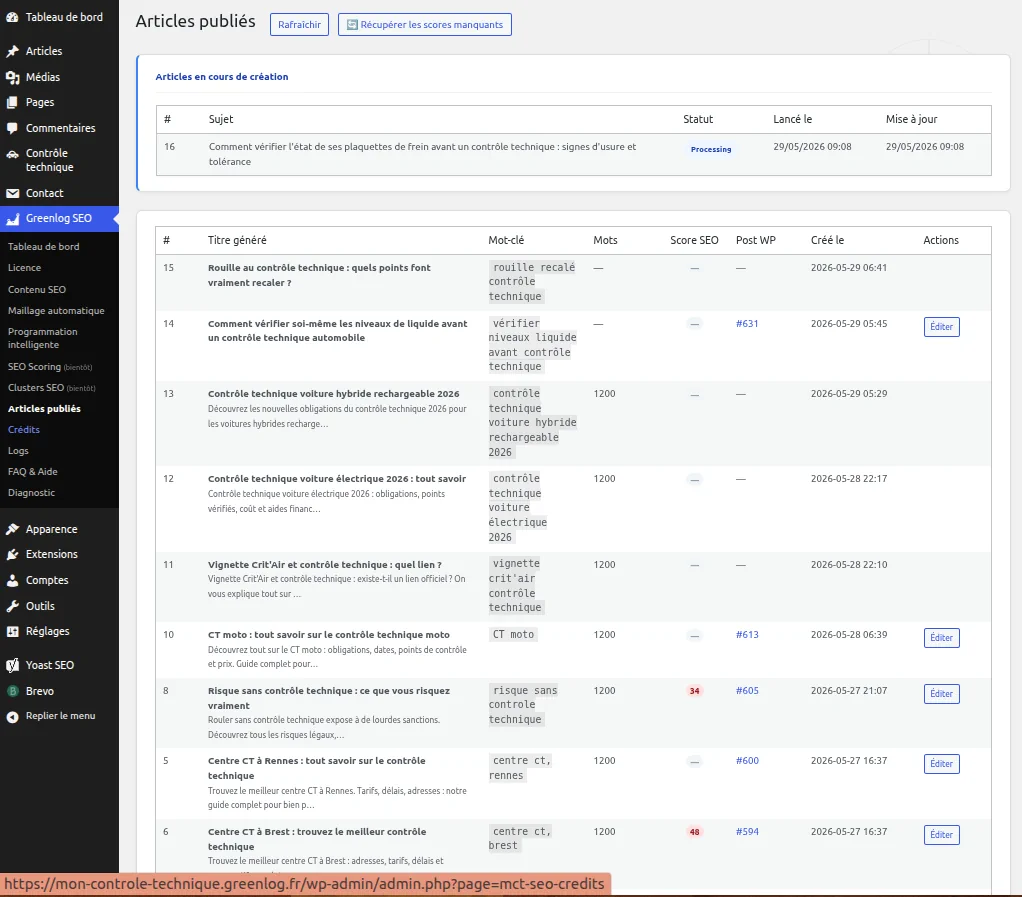
Task: Click the Contrôle technique car icon
Action: point(12,154)
